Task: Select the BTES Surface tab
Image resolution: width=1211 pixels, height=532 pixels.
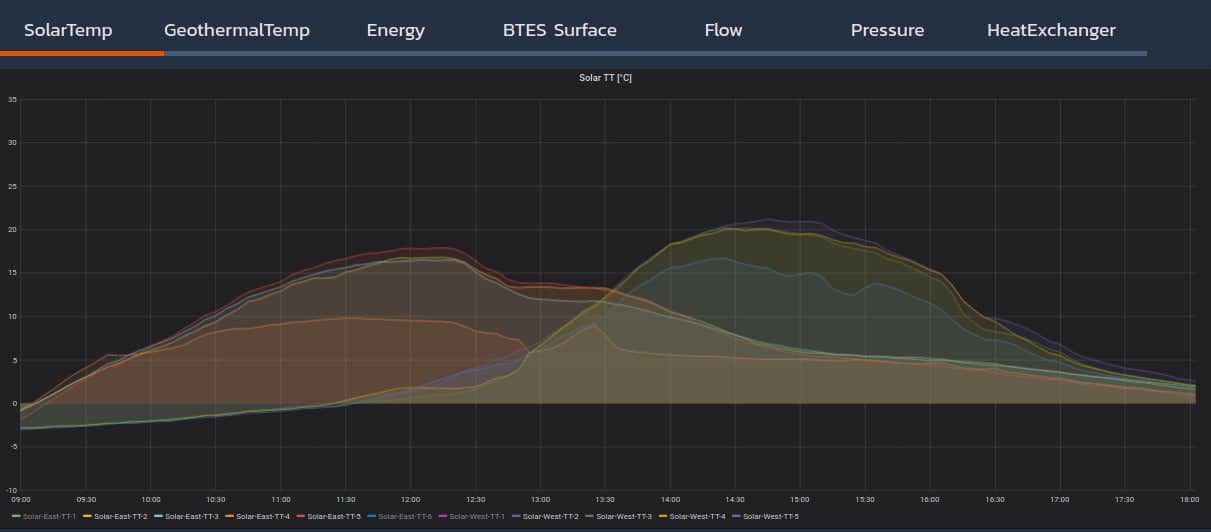Action: point(559,30)
